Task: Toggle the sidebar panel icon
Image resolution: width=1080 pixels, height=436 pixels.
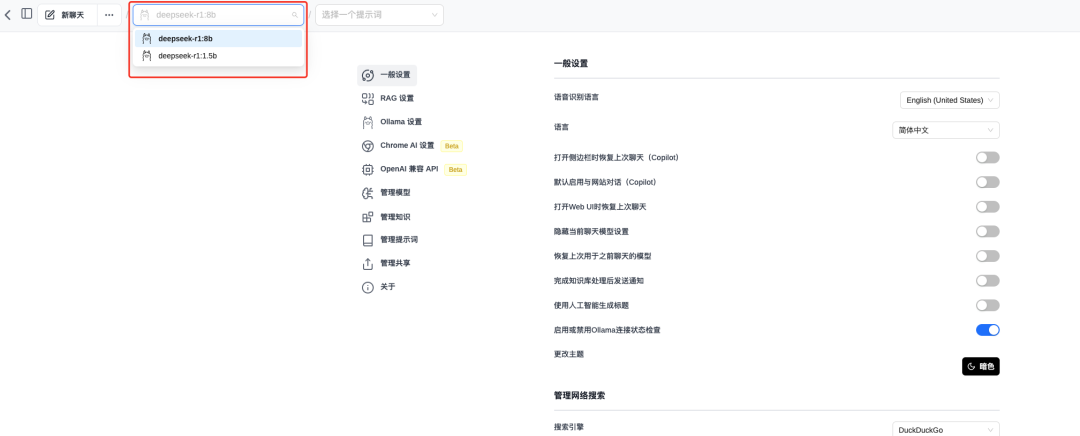Action: coord(27,14)
